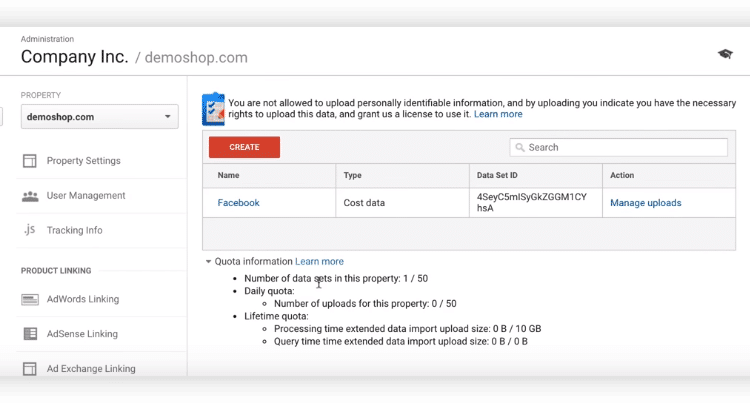The image size is (750, 403).
Task: Click the graduation cap education icon
Action: pos(725,54)
